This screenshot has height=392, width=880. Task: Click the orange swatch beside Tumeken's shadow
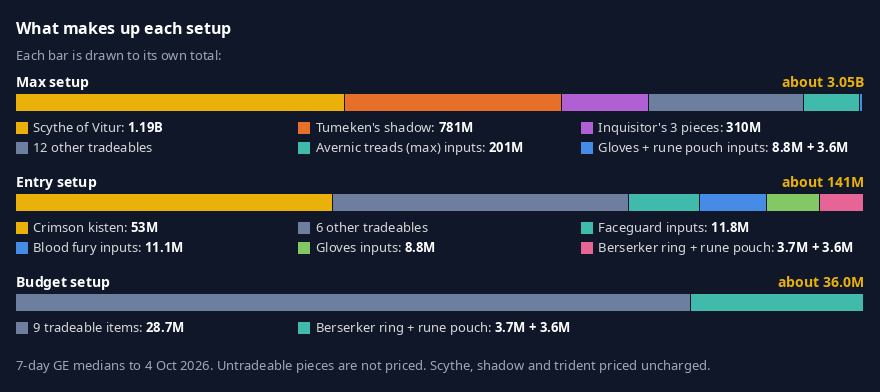(304, 128)
